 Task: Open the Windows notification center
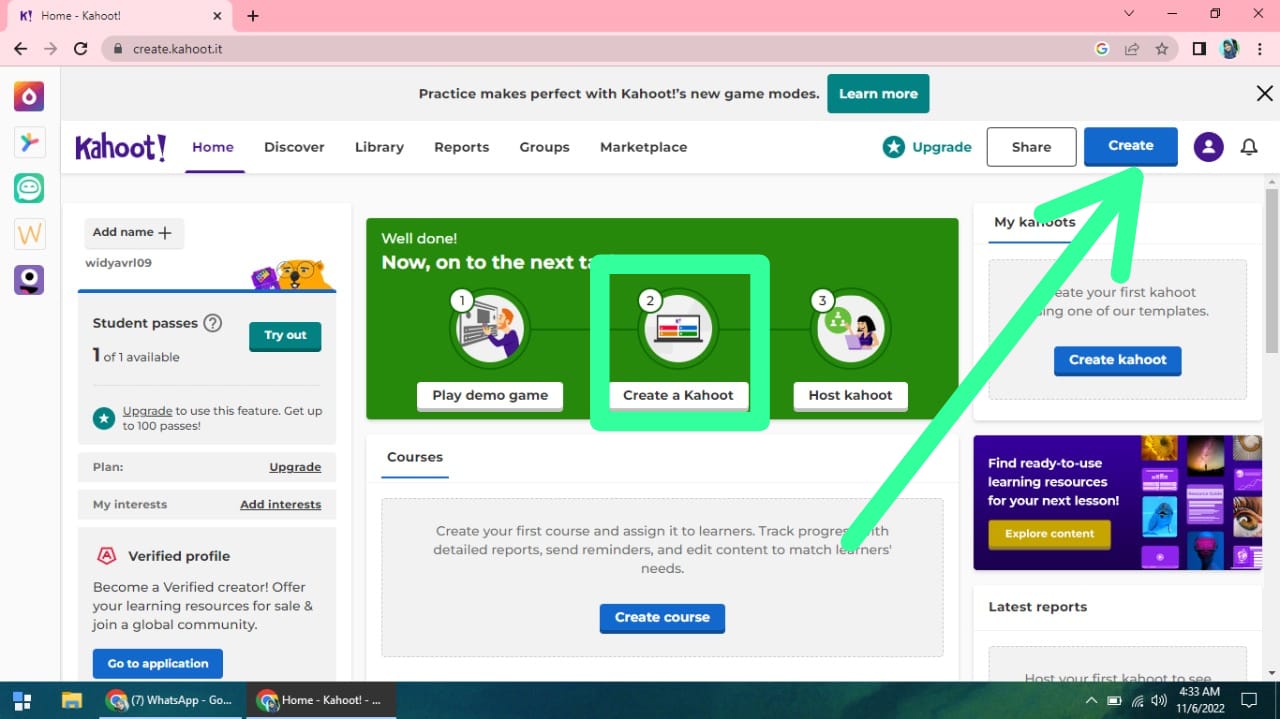(1249, 700)
